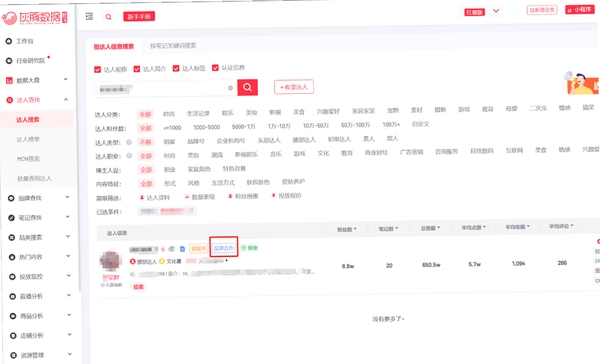Sort results by 平均点赞 column
This screenshot has width=600, height=364.
tap(473, 227)
